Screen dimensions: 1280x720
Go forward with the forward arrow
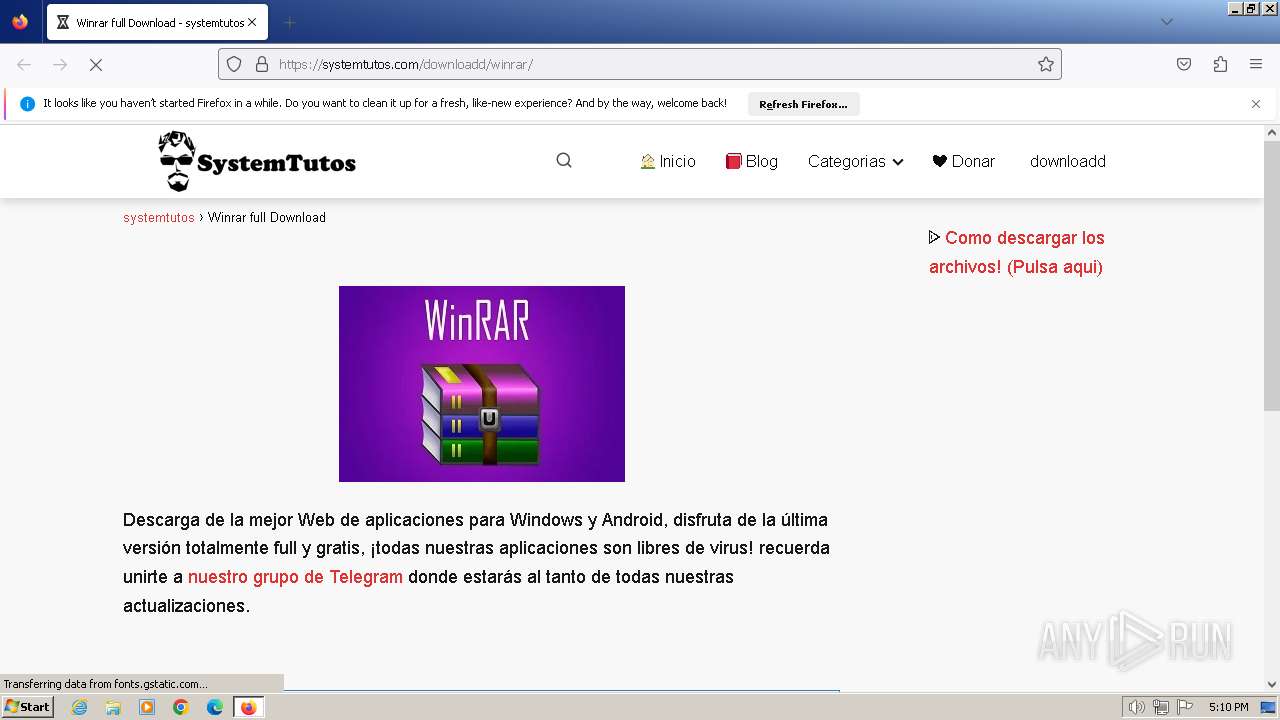coord(60,64)
